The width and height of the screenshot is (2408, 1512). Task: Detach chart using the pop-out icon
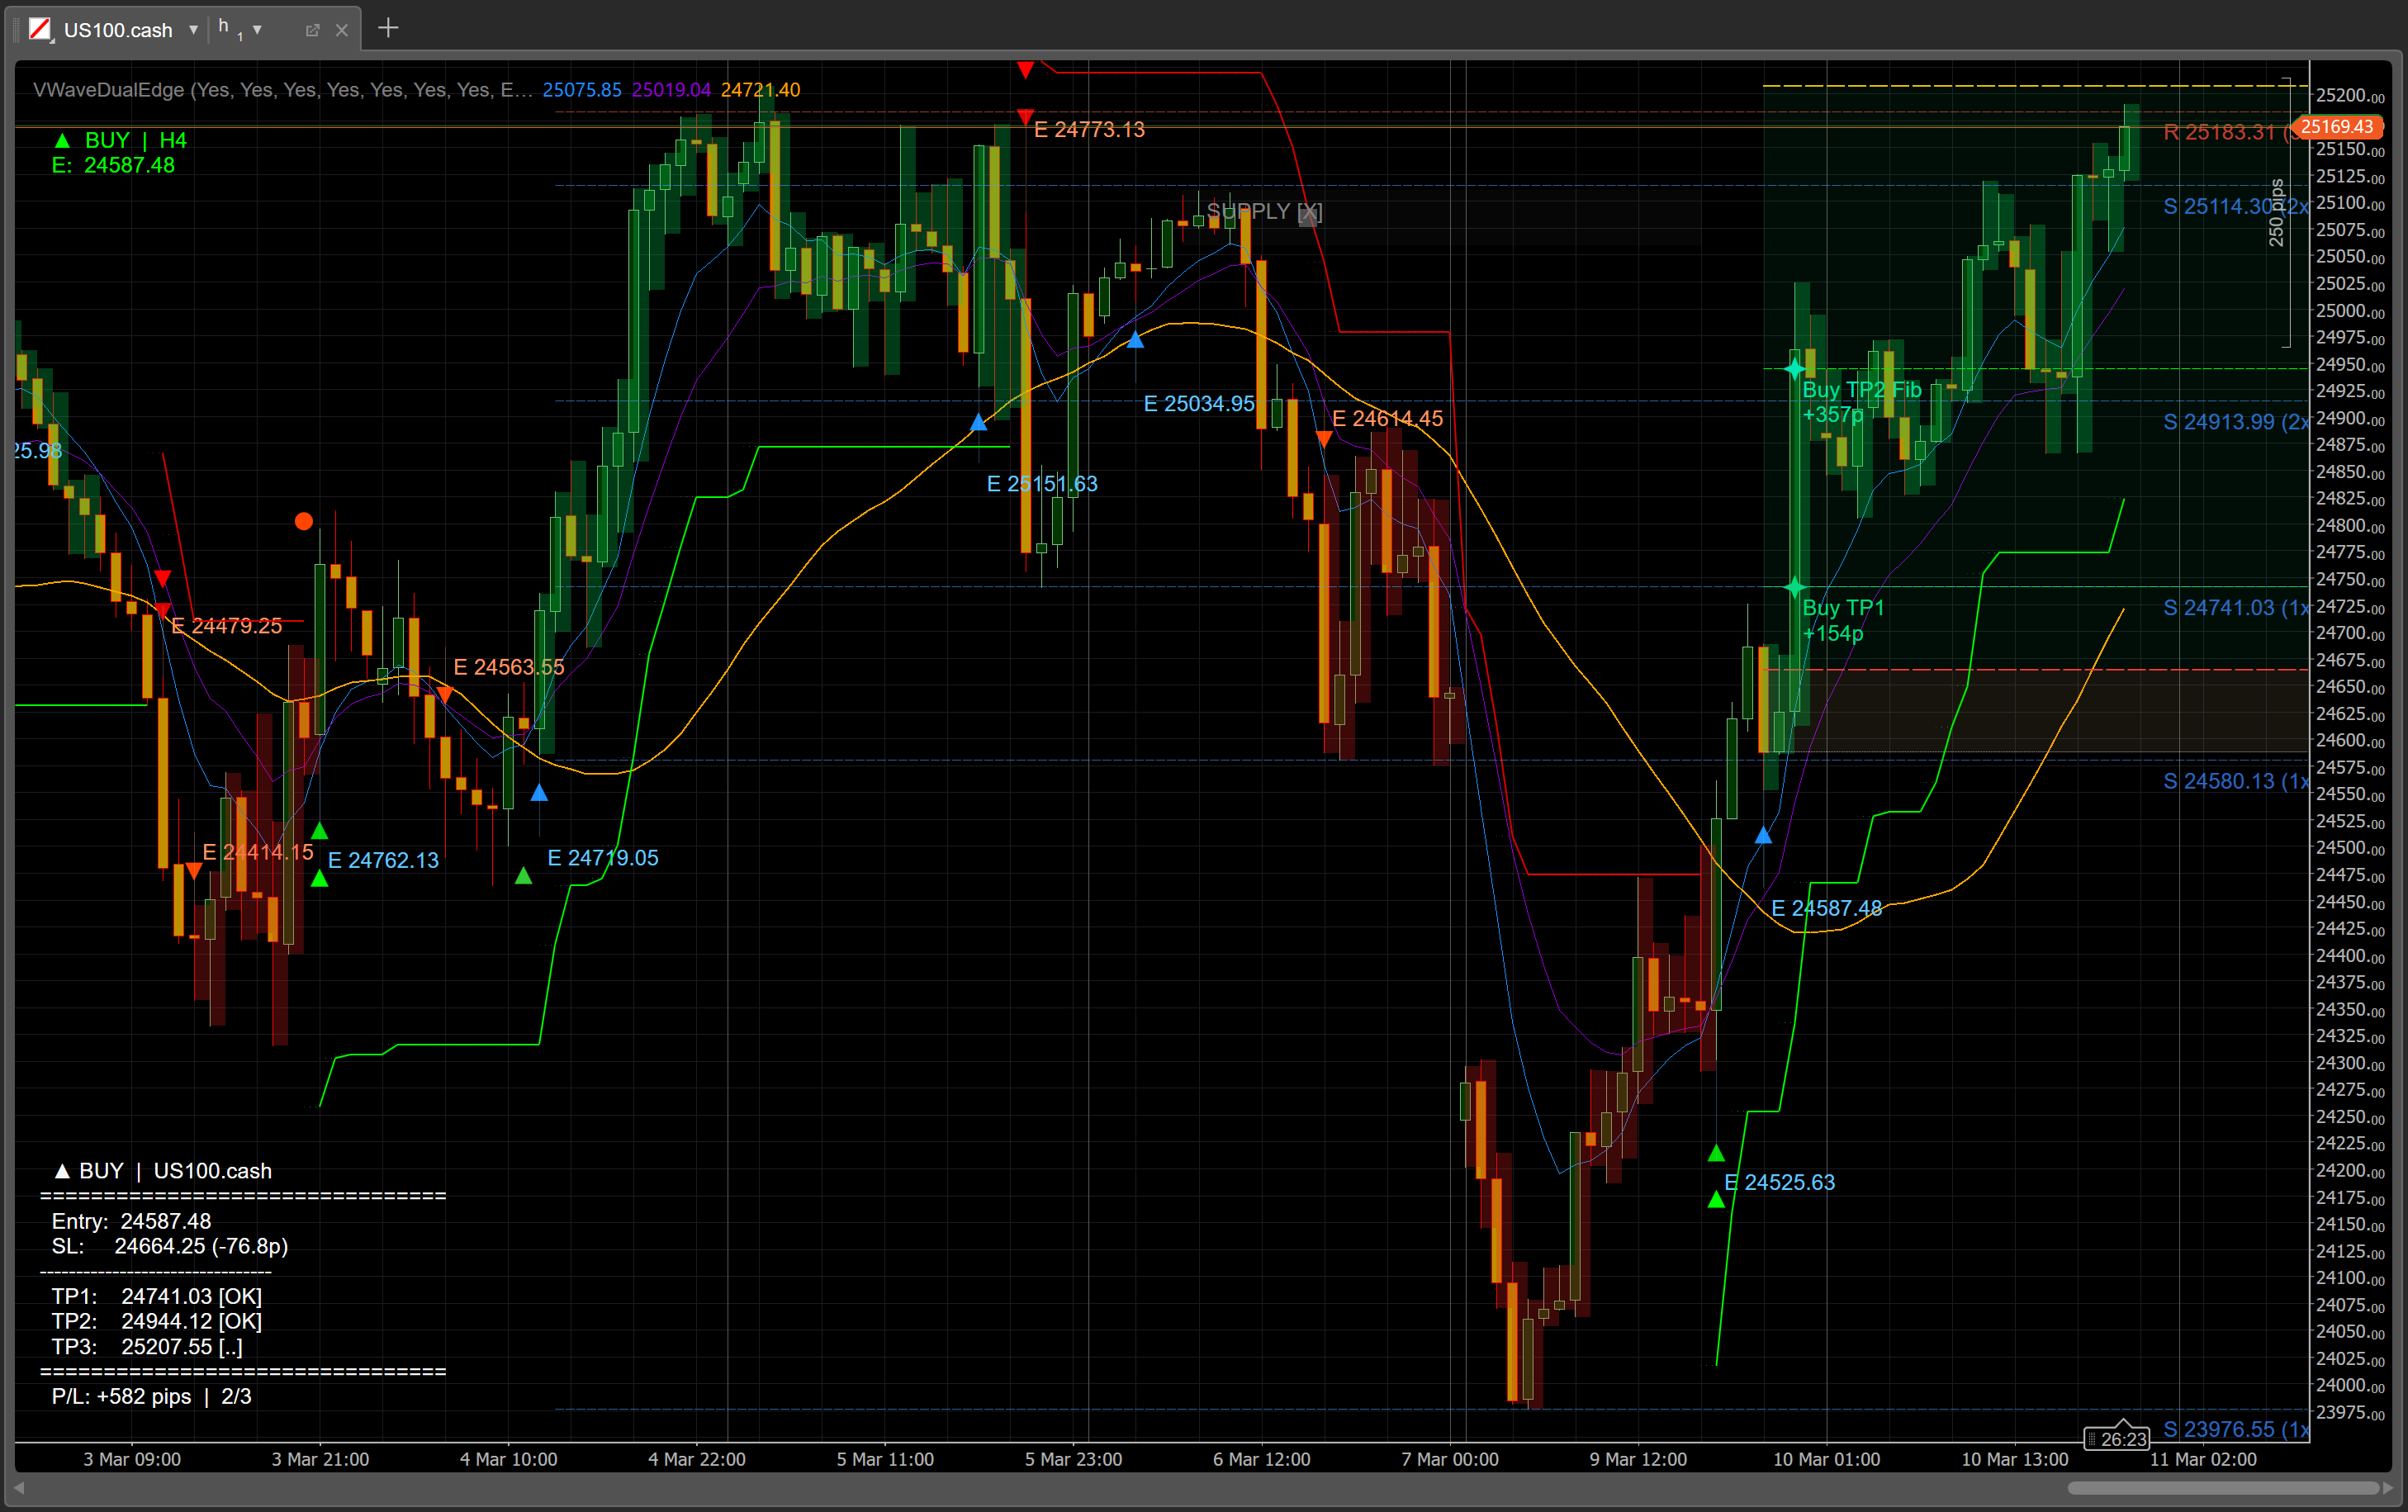(312, 30)
